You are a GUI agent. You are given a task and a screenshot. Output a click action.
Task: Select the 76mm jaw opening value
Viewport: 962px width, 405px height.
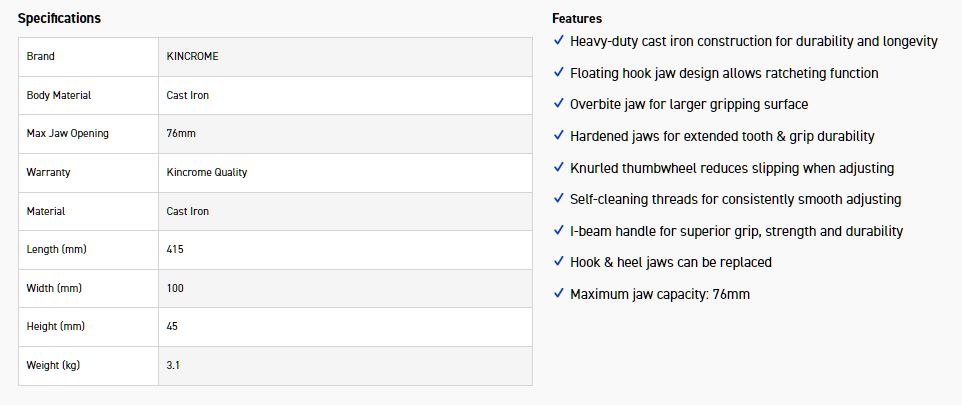[181, 134]
